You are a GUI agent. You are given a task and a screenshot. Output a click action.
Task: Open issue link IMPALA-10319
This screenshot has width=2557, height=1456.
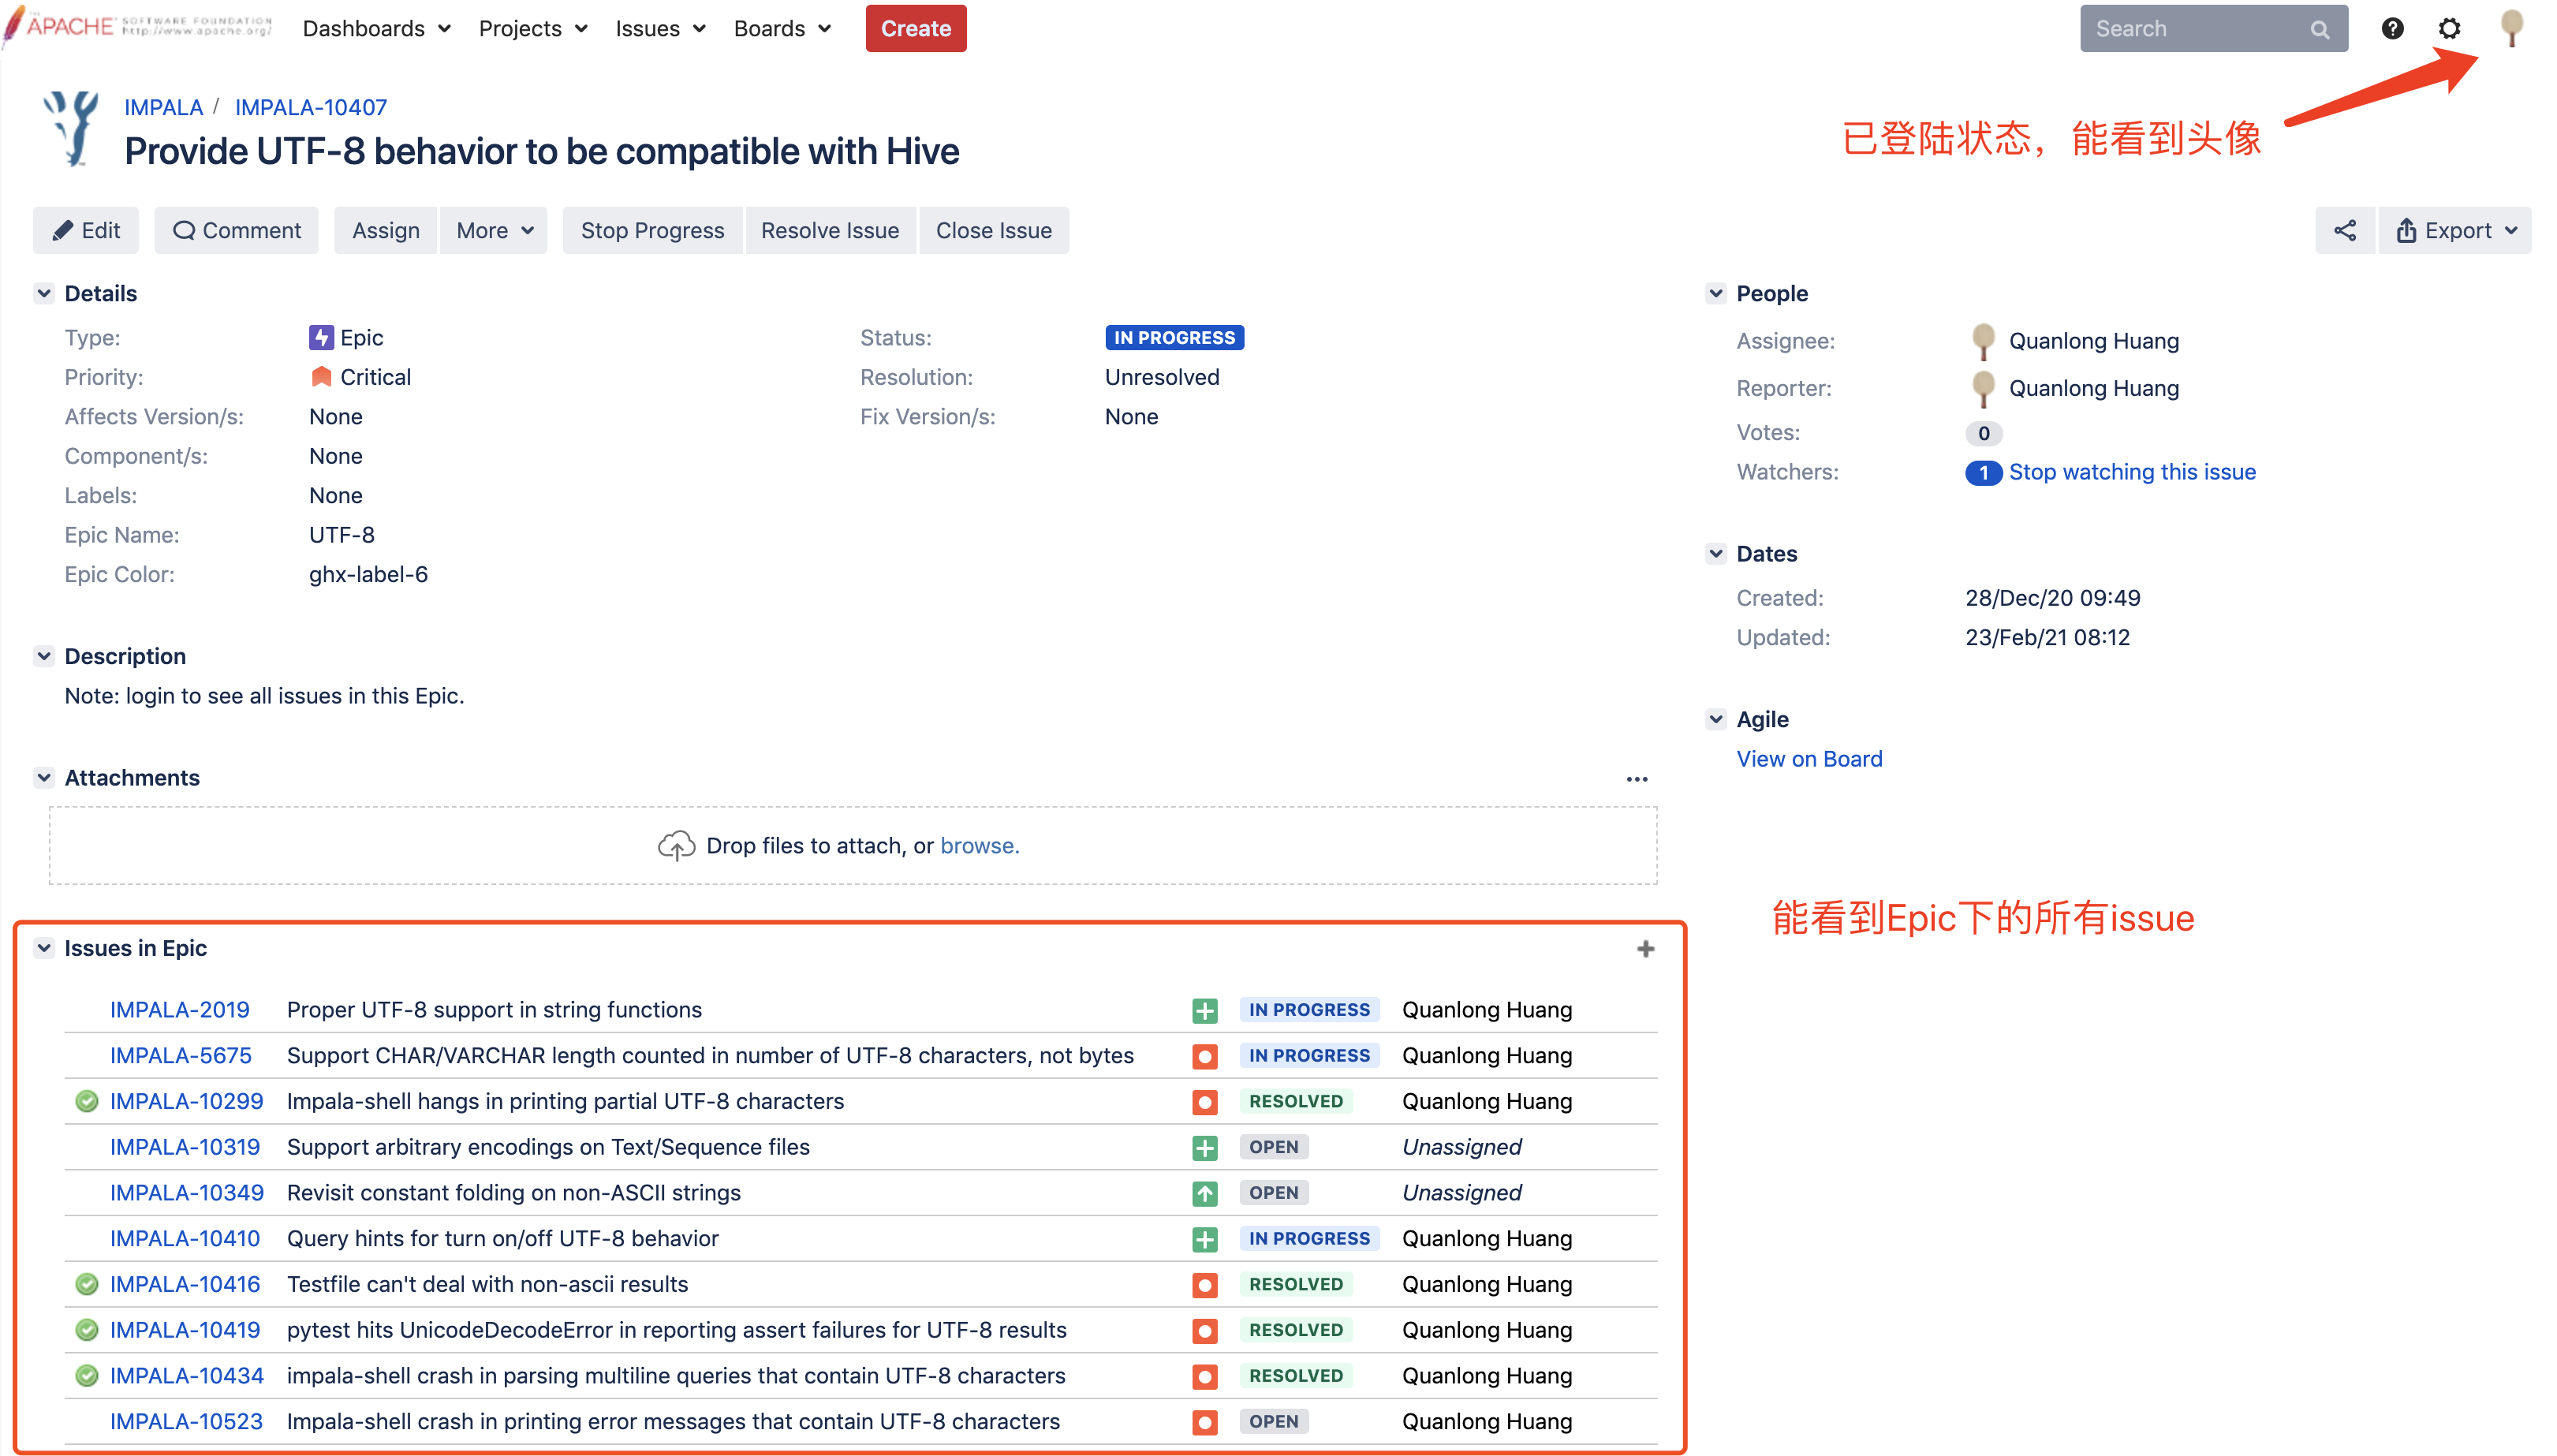[185, 1146]
